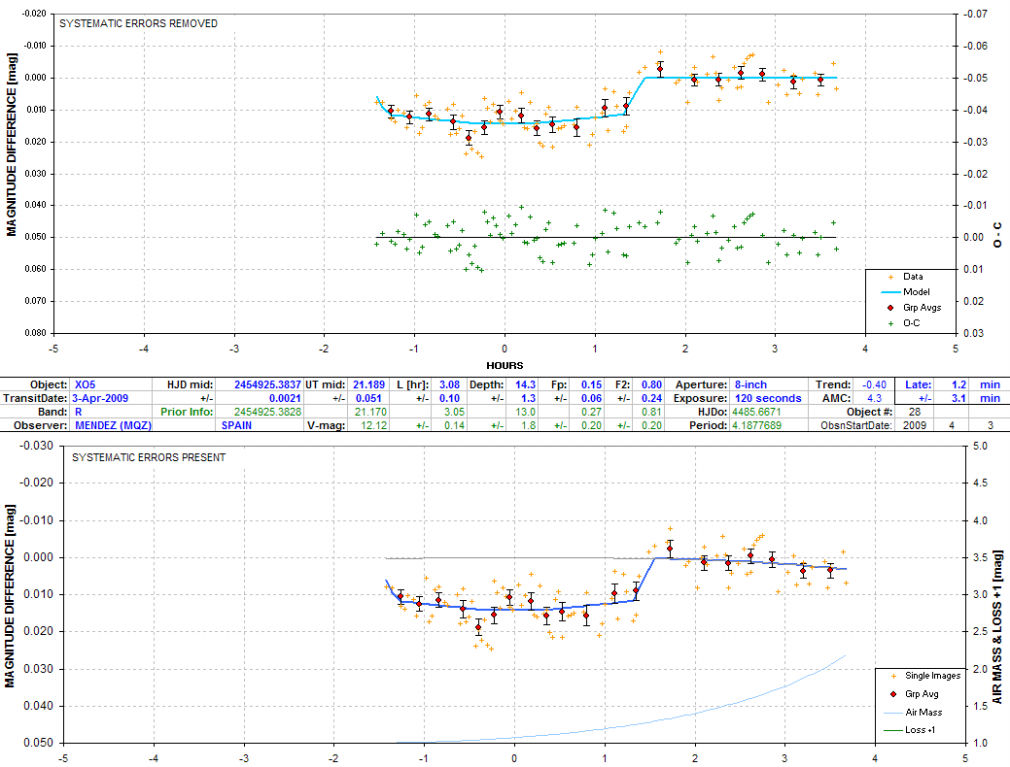Click the exposure value '120 seconds'

tap(768, 398)
